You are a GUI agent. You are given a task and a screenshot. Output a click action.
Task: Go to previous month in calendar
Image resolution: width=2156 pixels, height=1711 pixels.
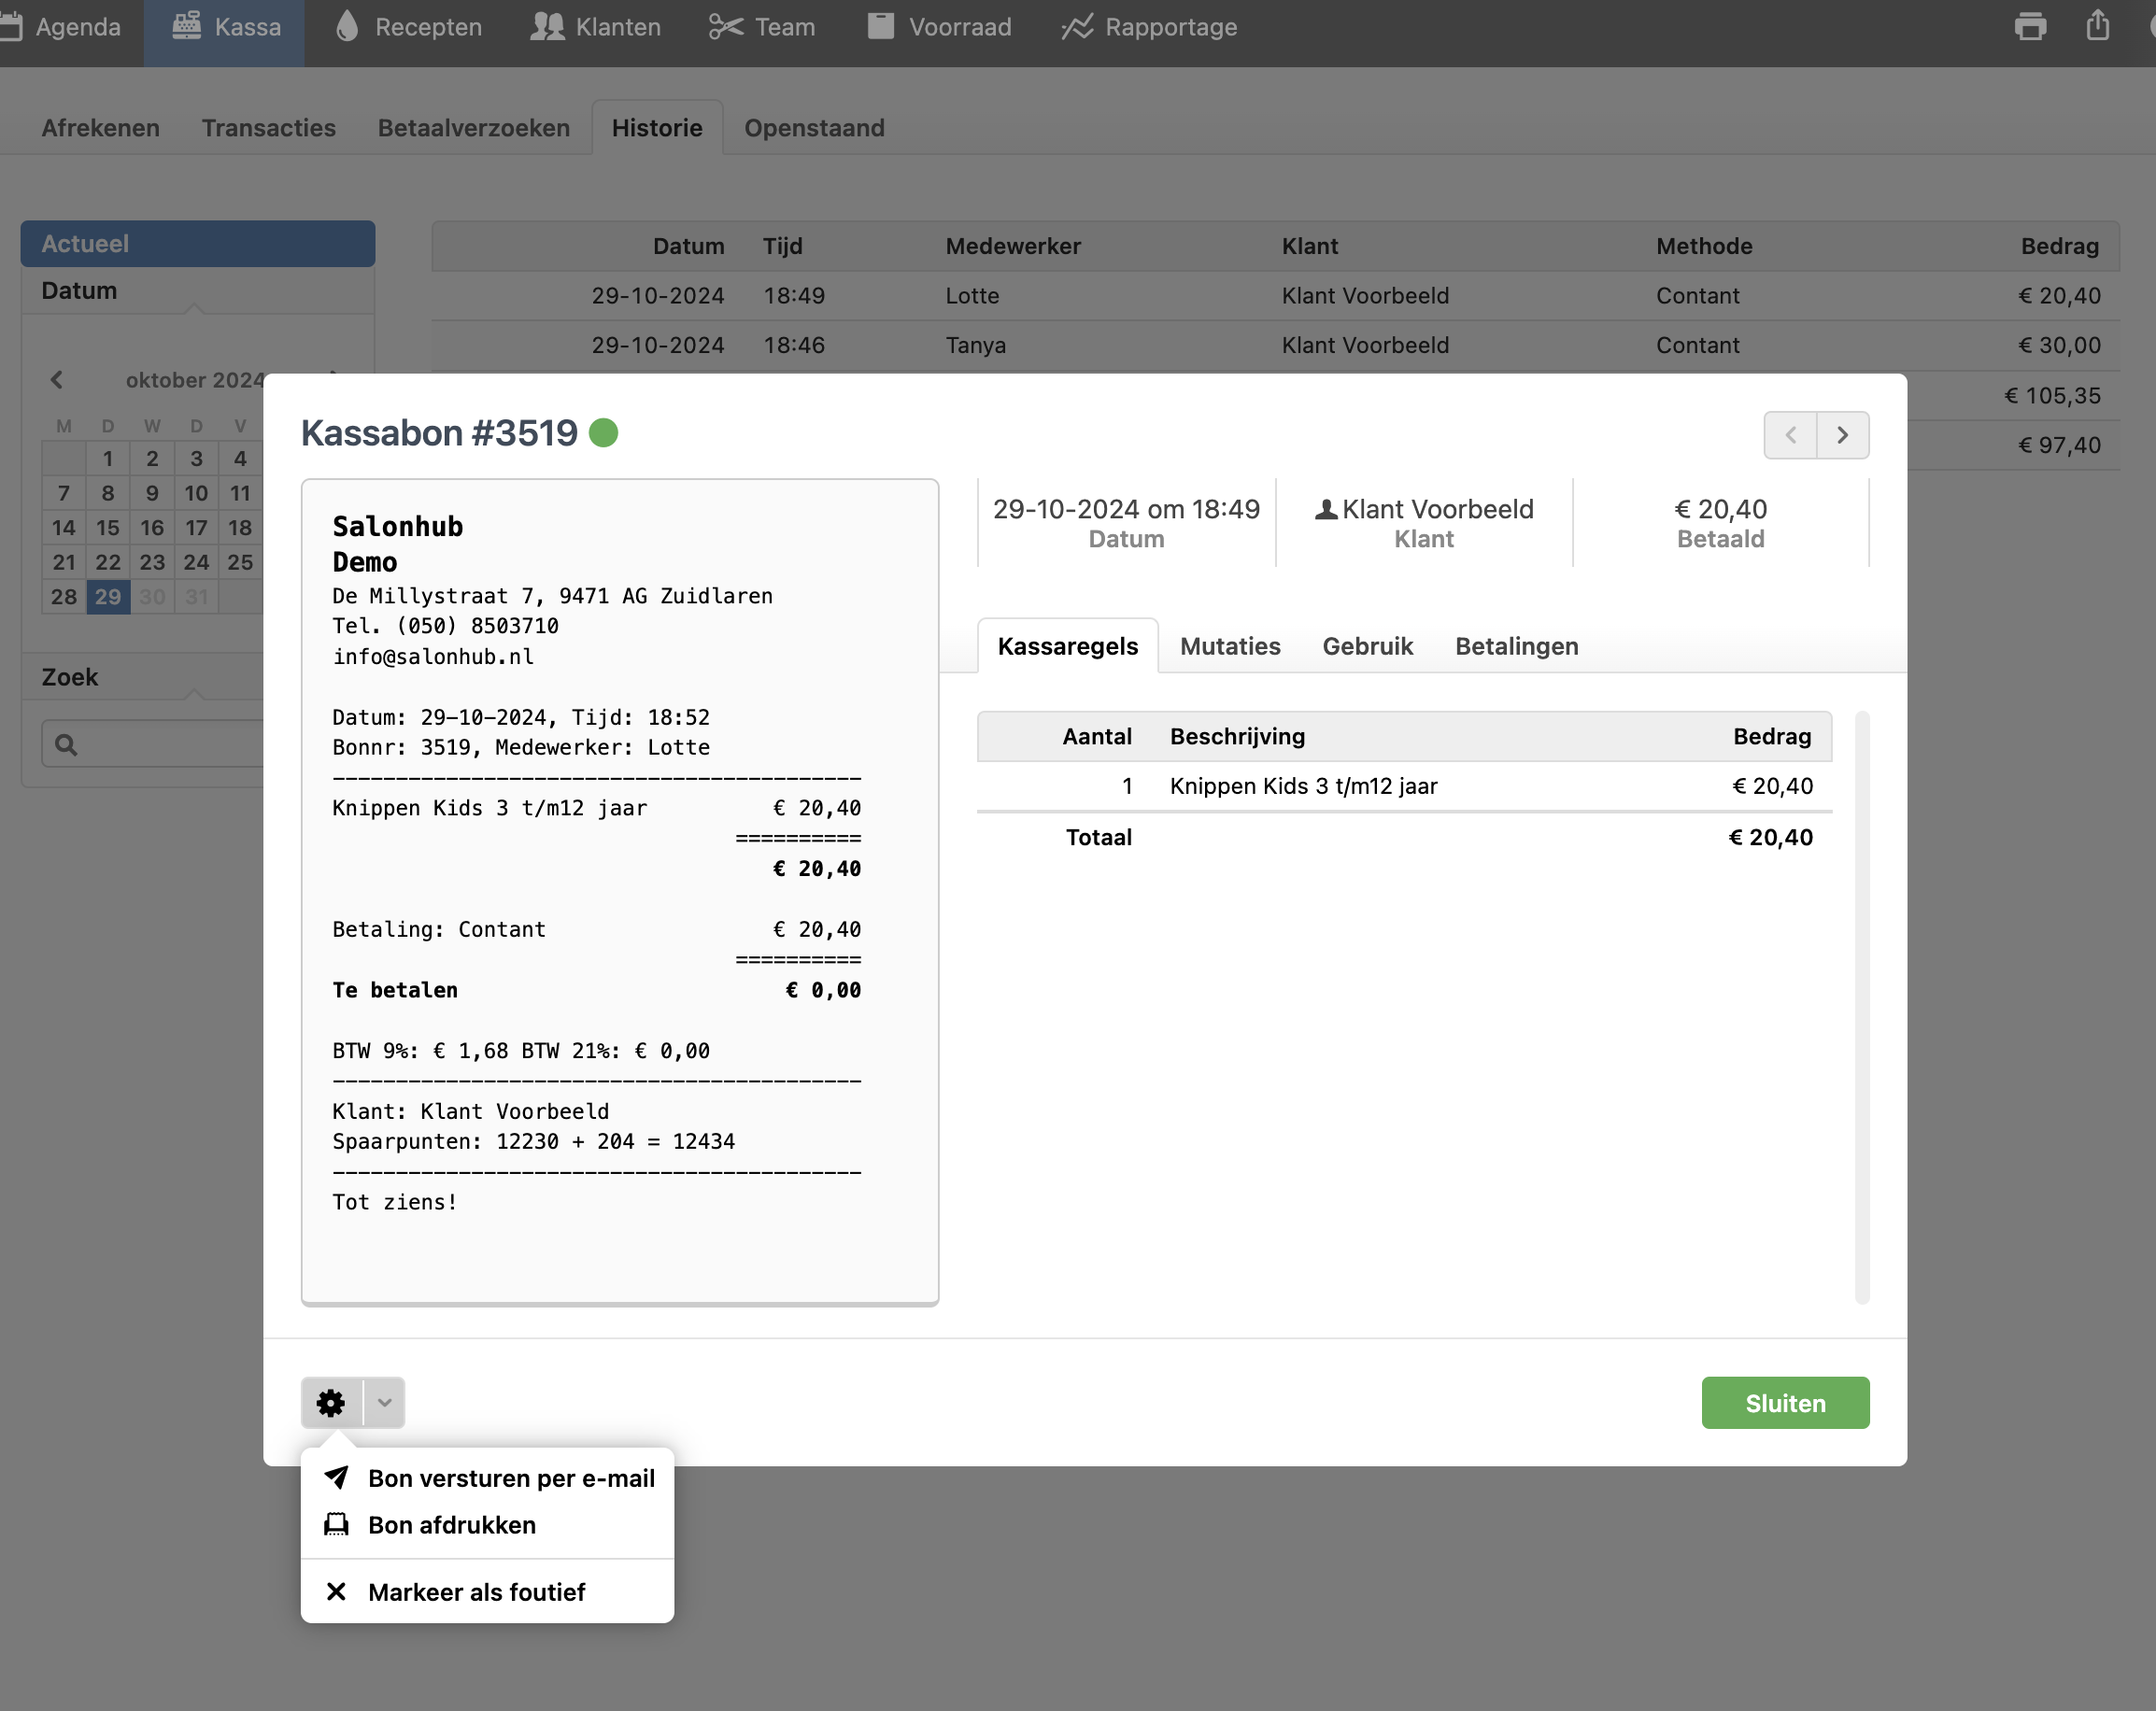pos(57,380)
